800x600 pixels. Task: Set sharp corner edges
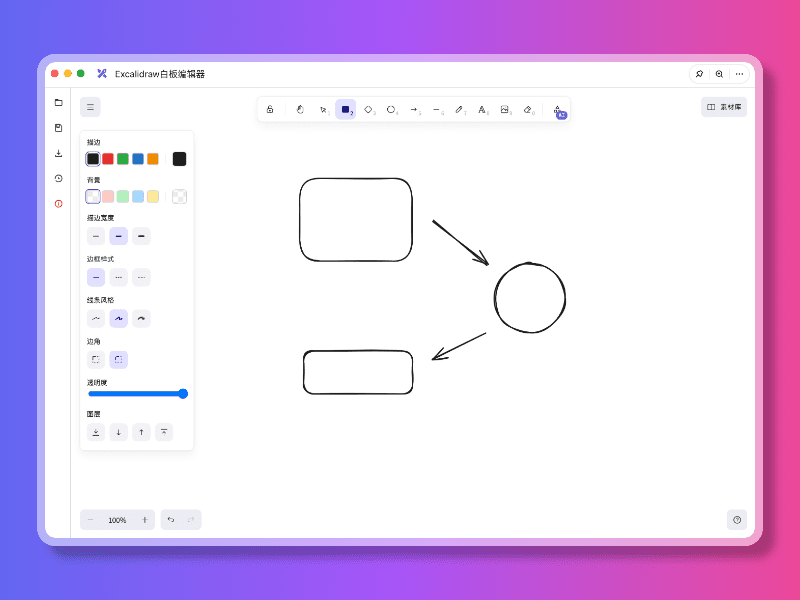(x=96, y=360)
